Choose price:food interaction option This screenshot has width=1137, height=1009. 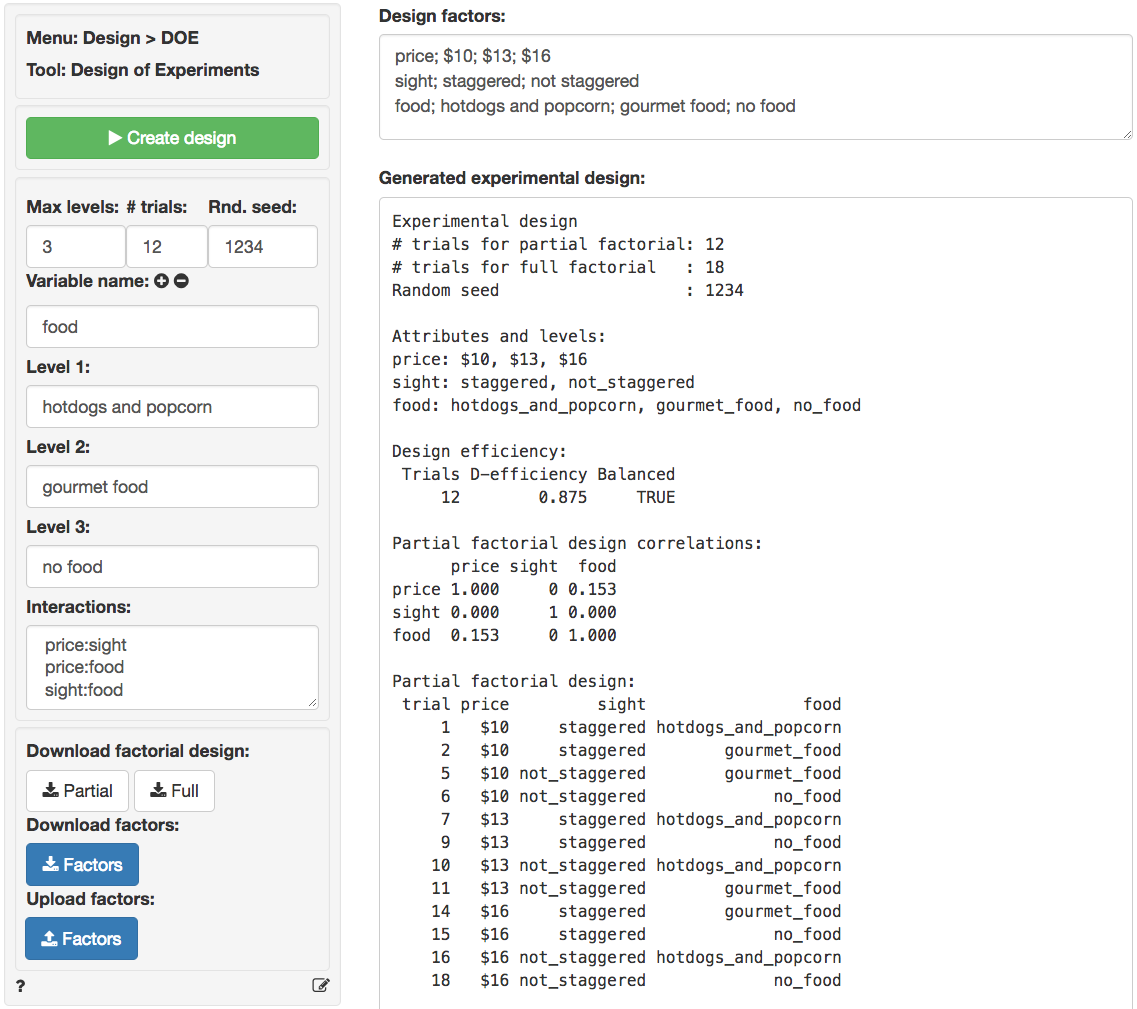[84, 668]
